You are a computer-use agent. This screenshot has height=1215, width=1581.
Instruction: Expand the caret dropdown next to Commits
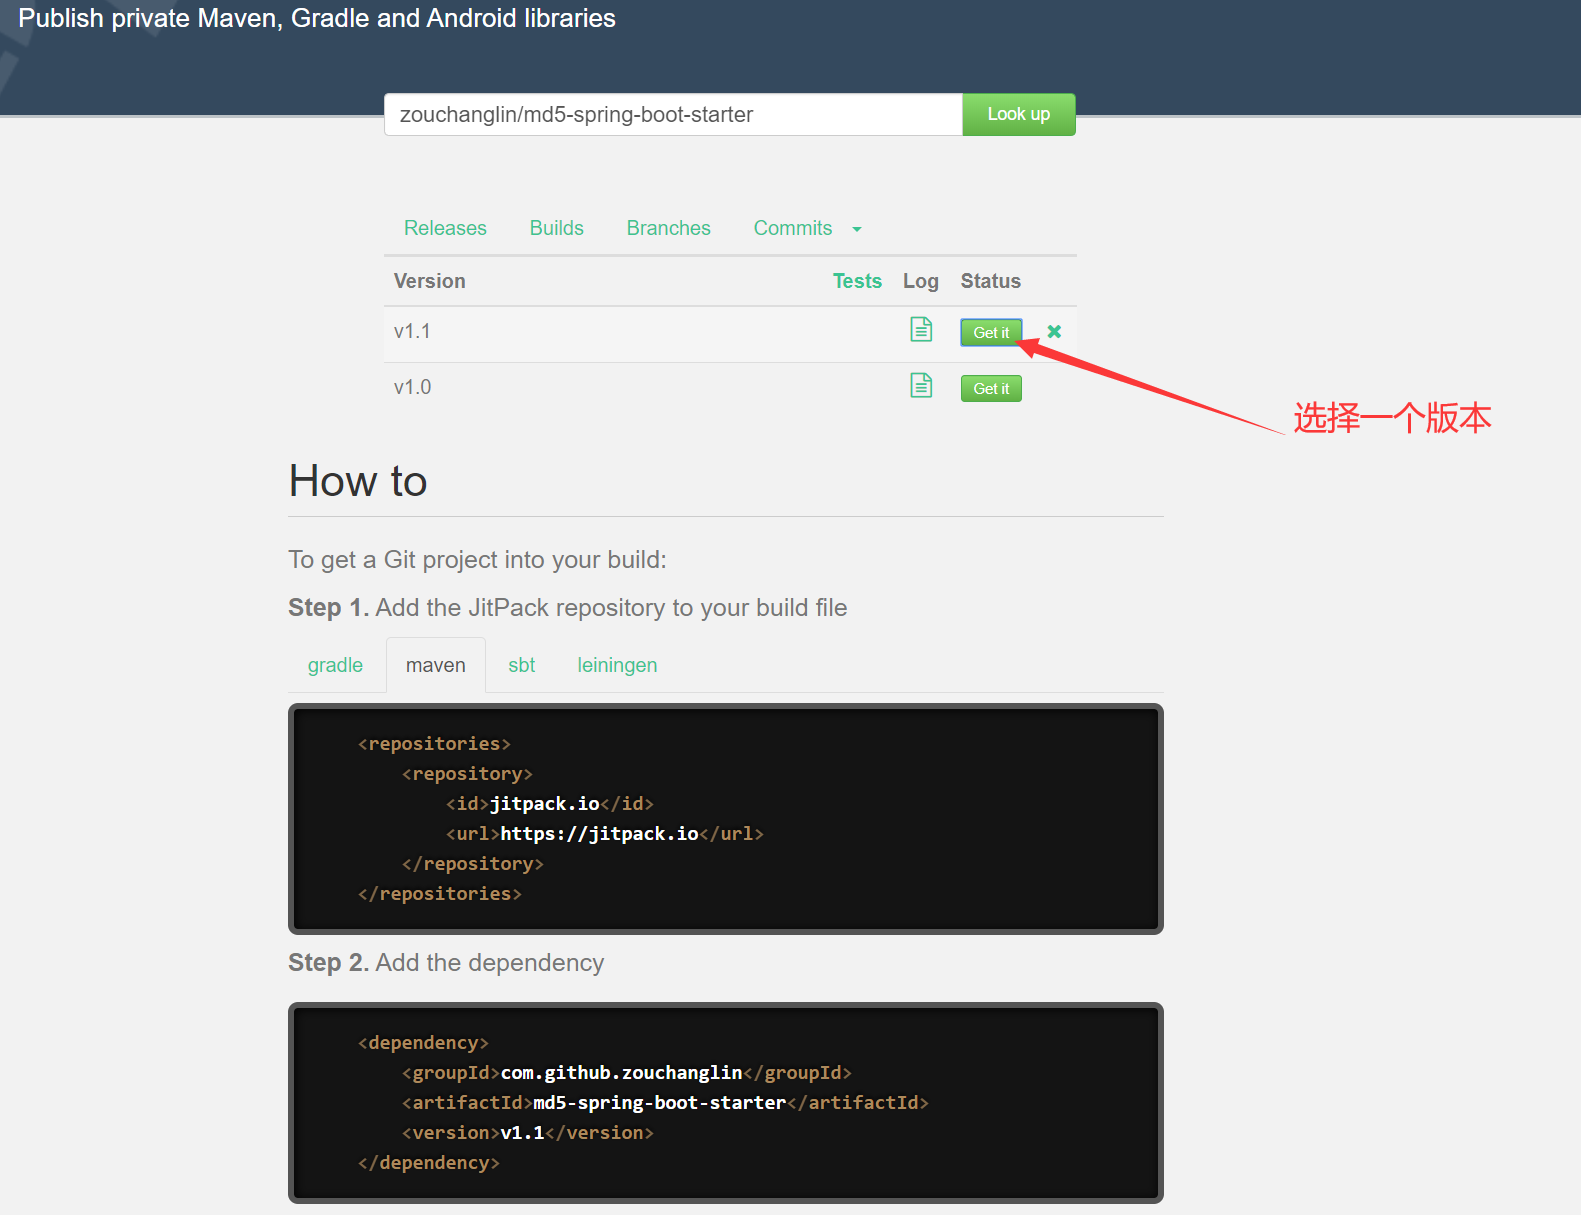[857, 229]
